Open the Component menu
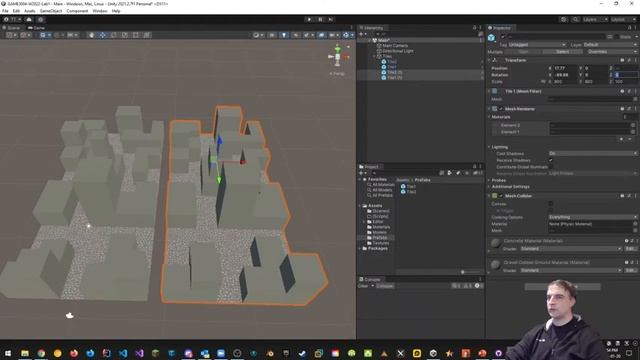Screen dimensions: 640x360 click(x=77, y=11)
